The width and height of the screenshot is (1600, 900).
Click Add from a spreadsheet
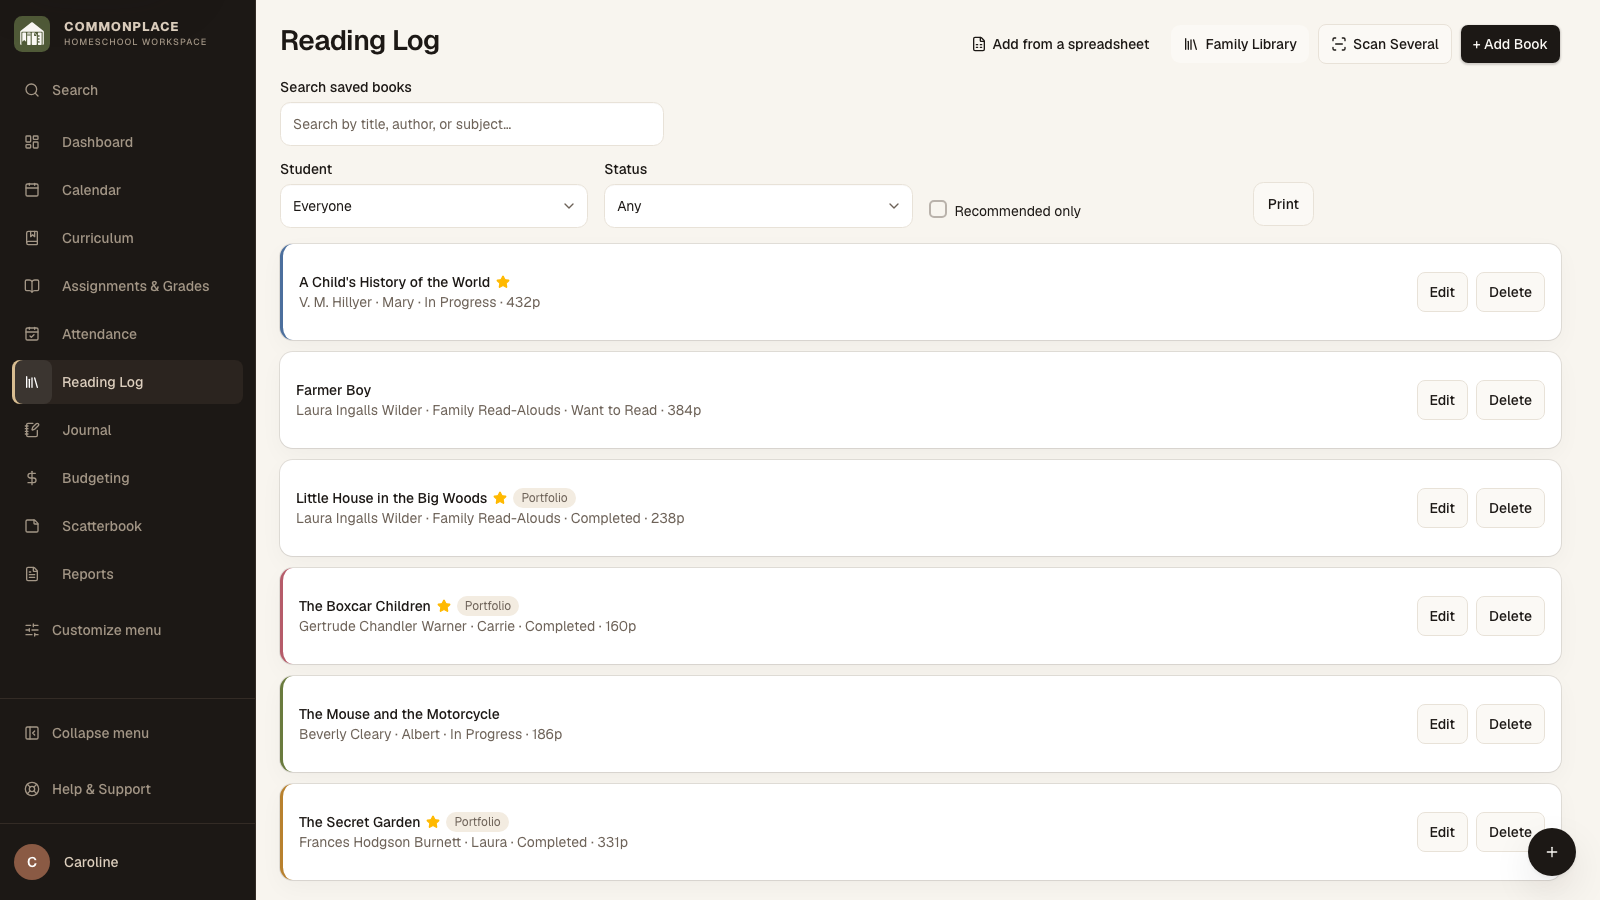click(x=1061, y=44)
